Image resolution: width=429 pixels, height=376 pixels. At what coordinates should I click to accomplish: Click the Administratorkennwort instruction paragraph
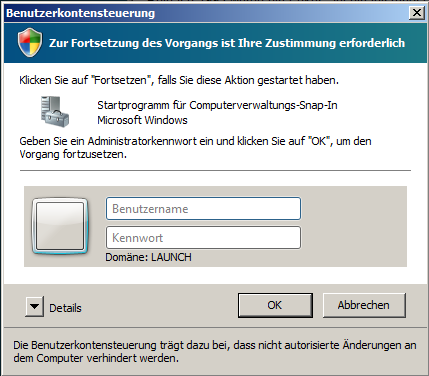point(195,148)
